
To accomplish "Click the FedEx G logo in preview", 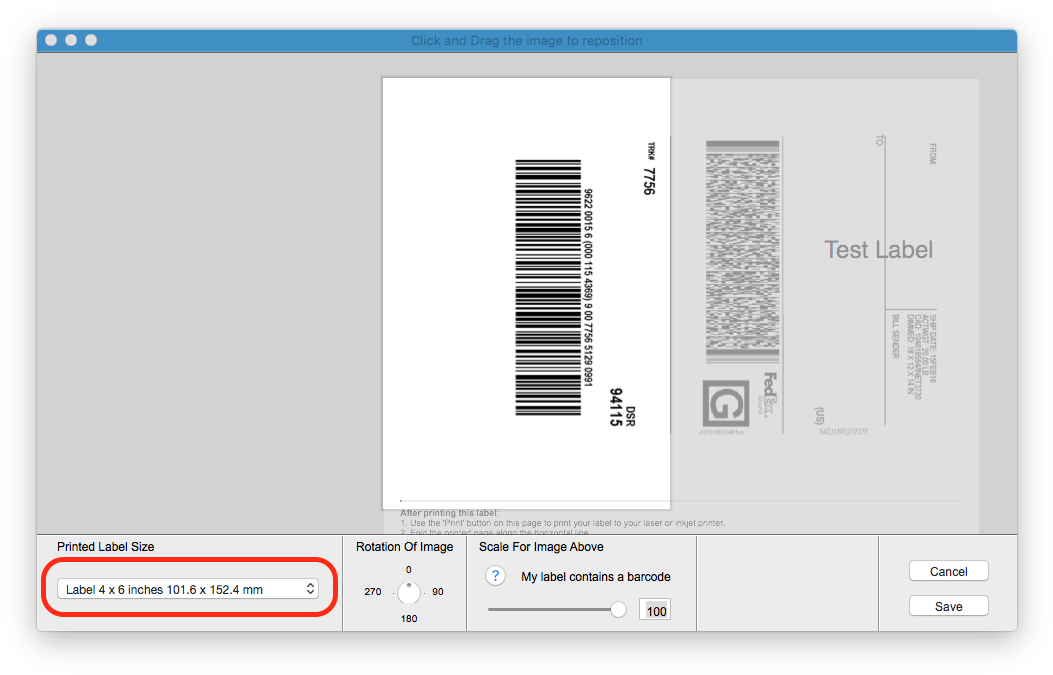I will coord(725,403).
